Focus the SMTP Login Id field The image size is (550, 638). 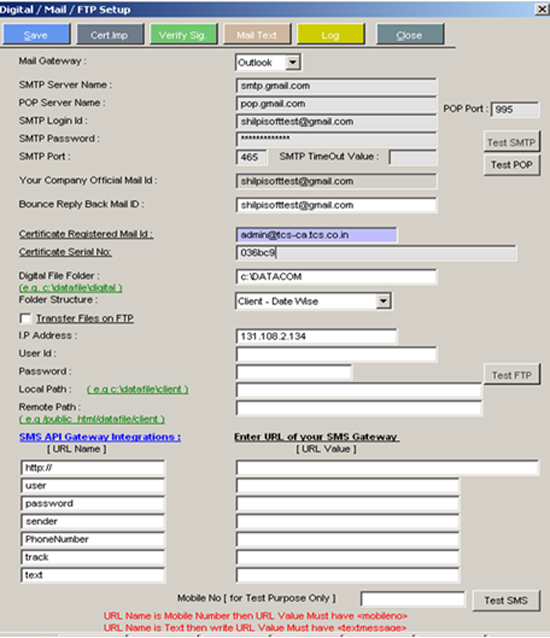336,122
